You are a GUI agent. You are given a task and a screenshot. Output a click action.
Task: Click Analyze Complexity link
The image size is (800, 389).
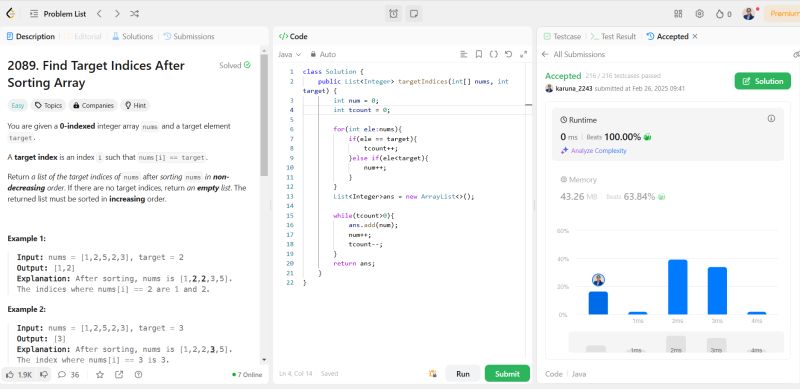[594, 151]
